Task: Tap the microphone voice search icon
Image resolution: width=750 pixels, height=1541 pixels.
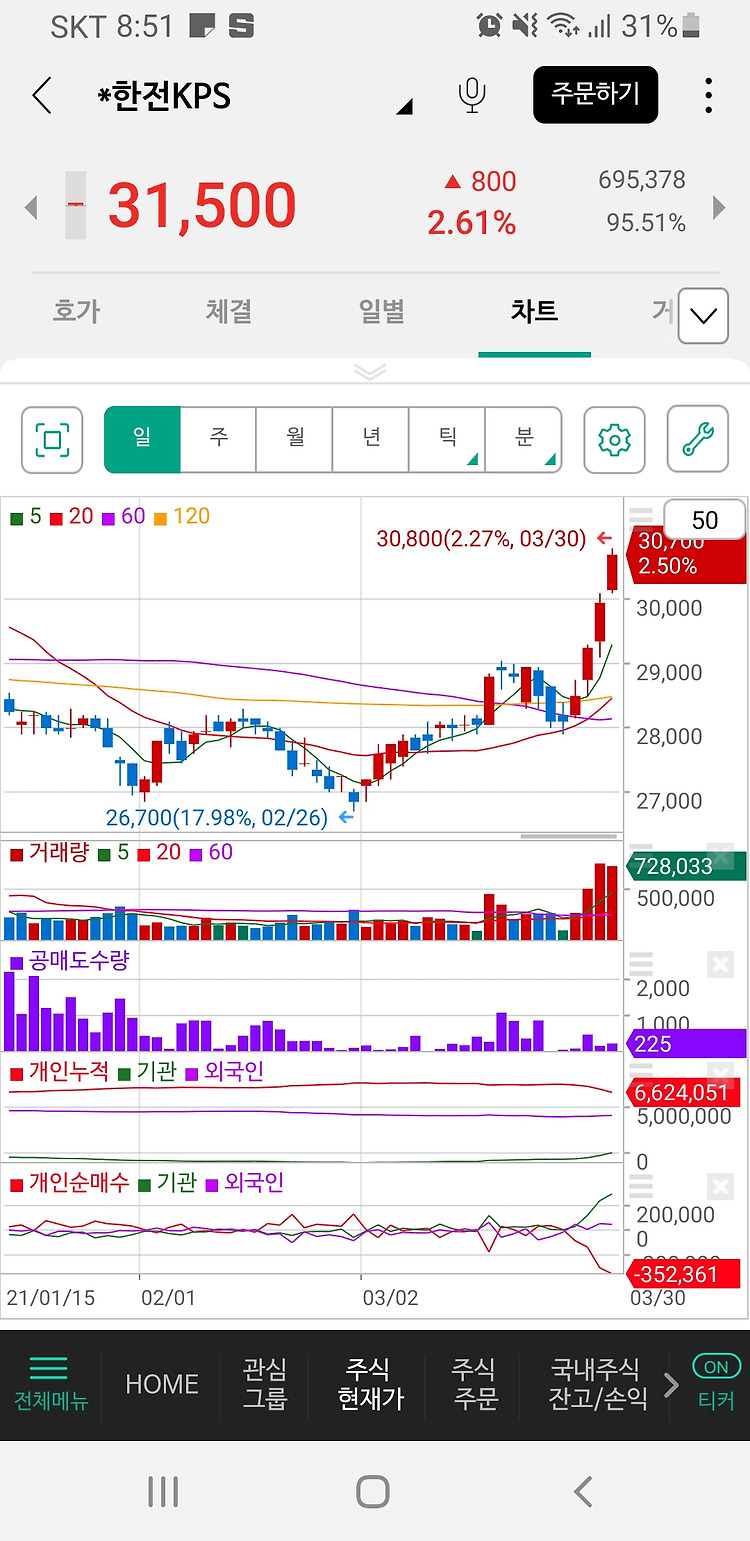Action: tap(472, 95)
